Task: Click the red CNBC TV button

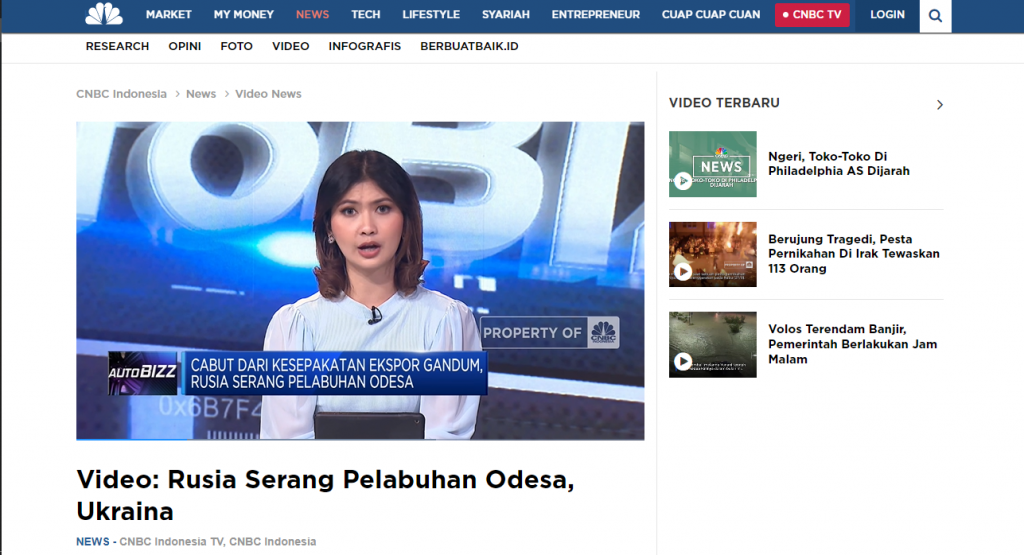Action: coord(812,14)
